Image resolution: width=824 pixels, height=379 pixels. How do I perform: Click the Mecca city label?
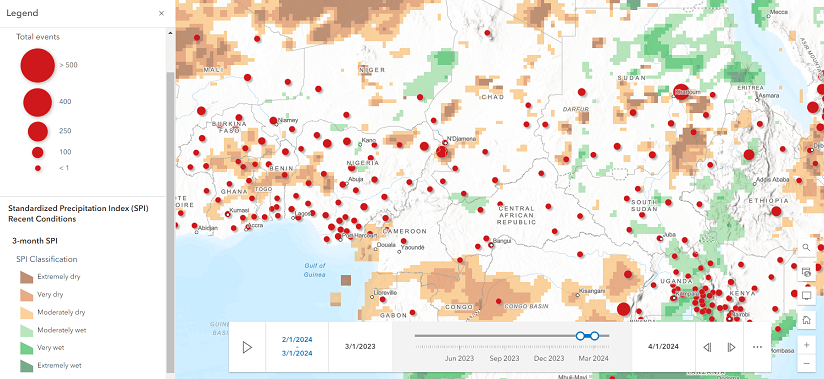(x=779, y=12)
